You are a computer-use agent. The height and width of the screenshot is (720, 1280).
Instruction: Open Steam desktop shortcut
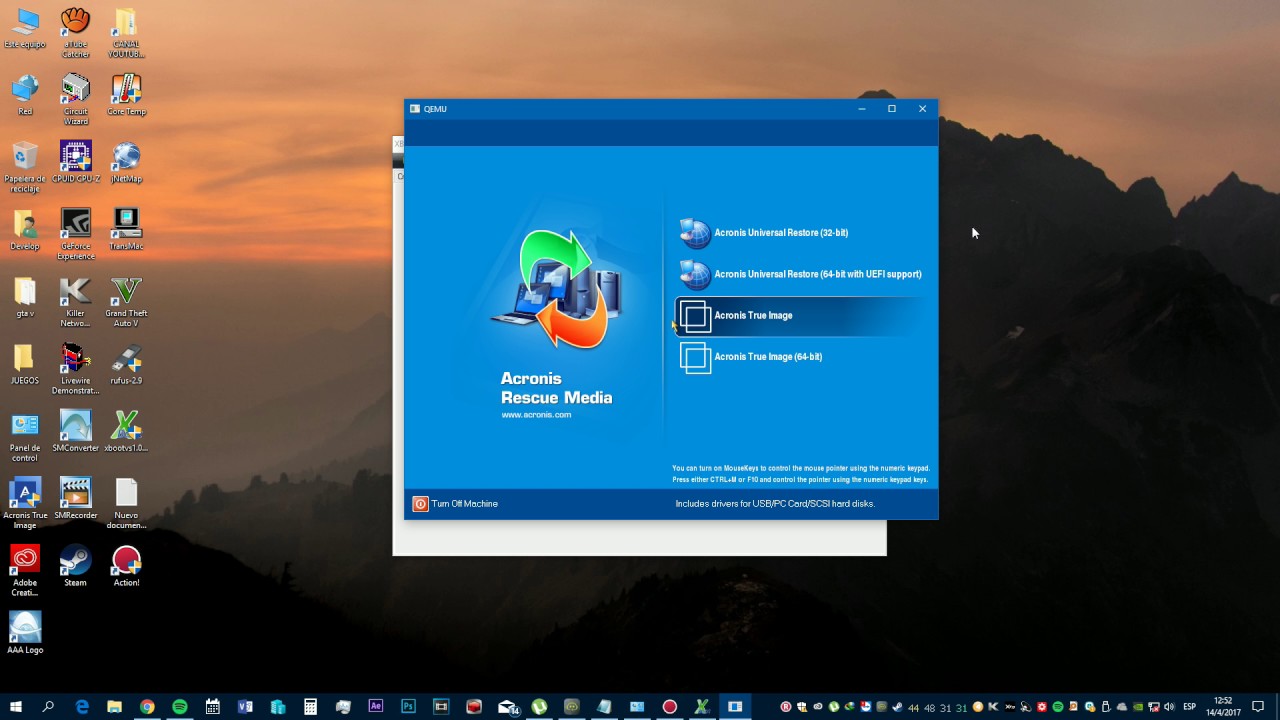[x=76, y=565]
